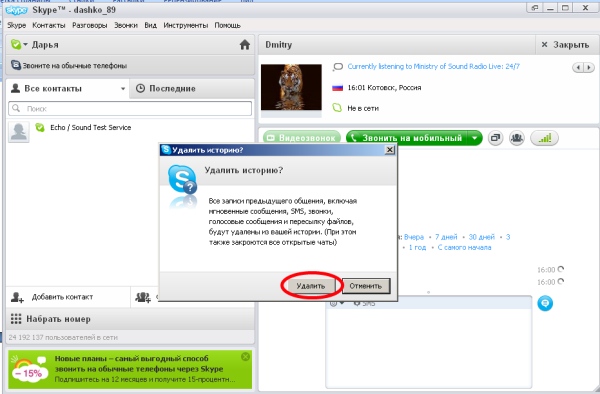Click the Skype logo in title bar
This screenshot has height=394, width=600.
16,10
